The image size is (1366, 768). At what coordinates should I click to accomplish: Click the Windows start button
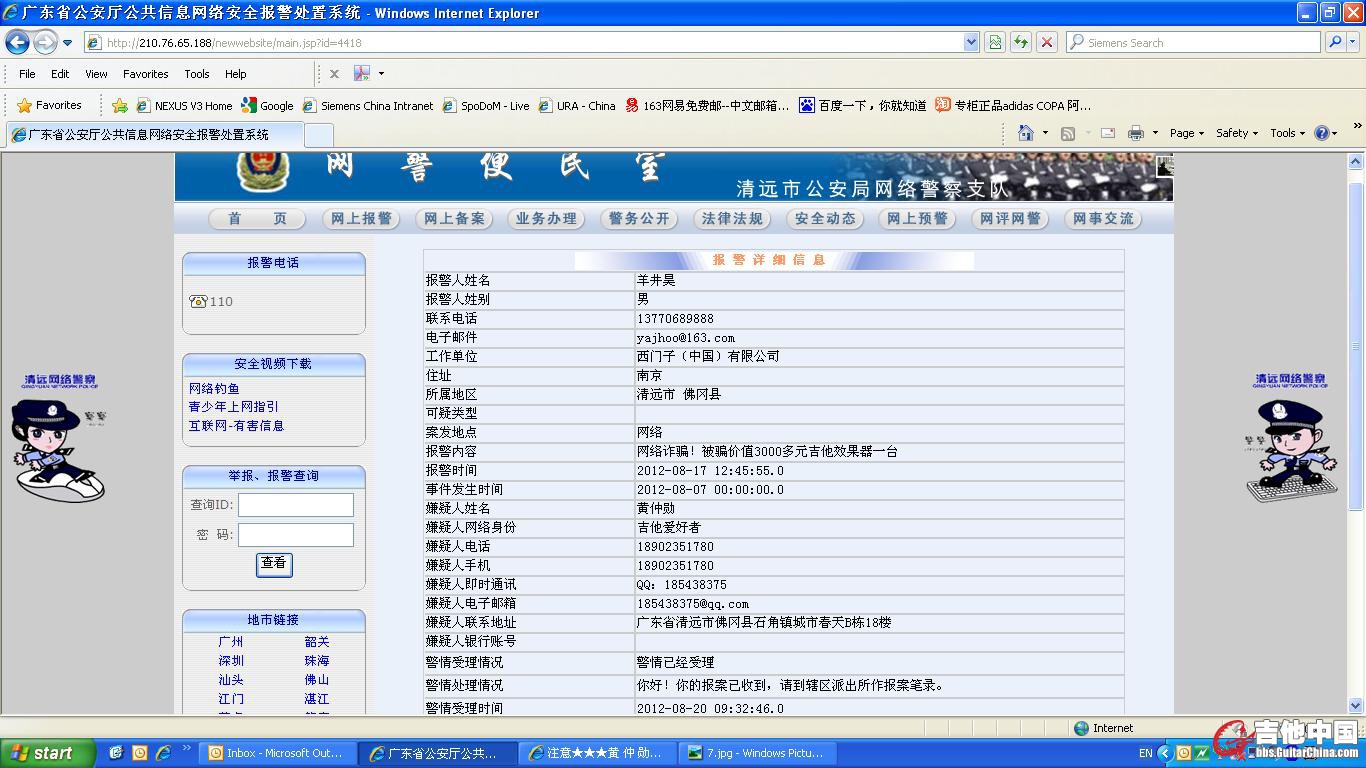[x=47, y=753]
